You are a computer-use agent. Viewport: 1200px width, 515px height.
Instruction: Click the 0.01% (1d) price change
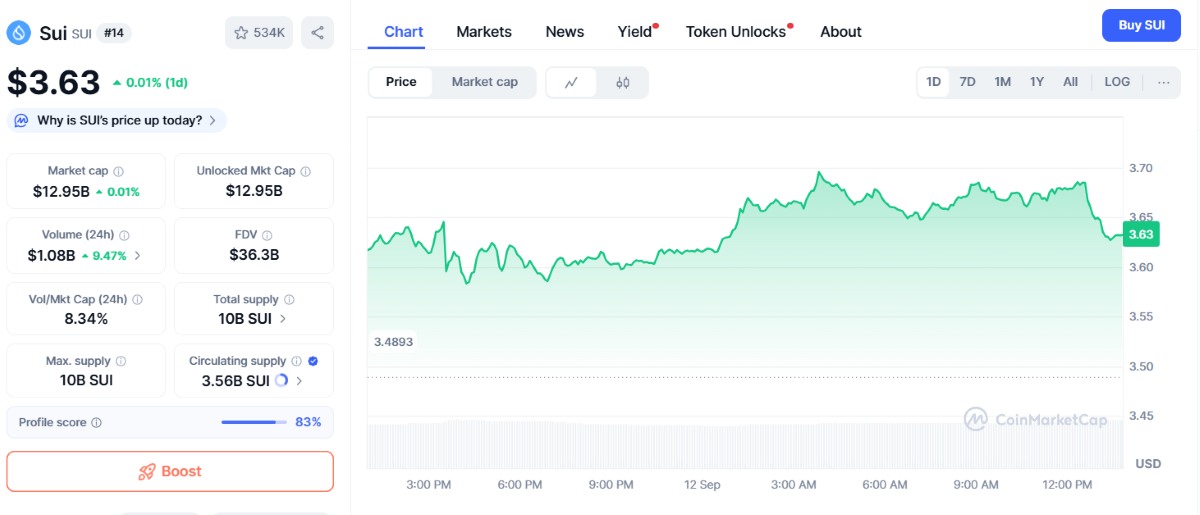(149, 82)
